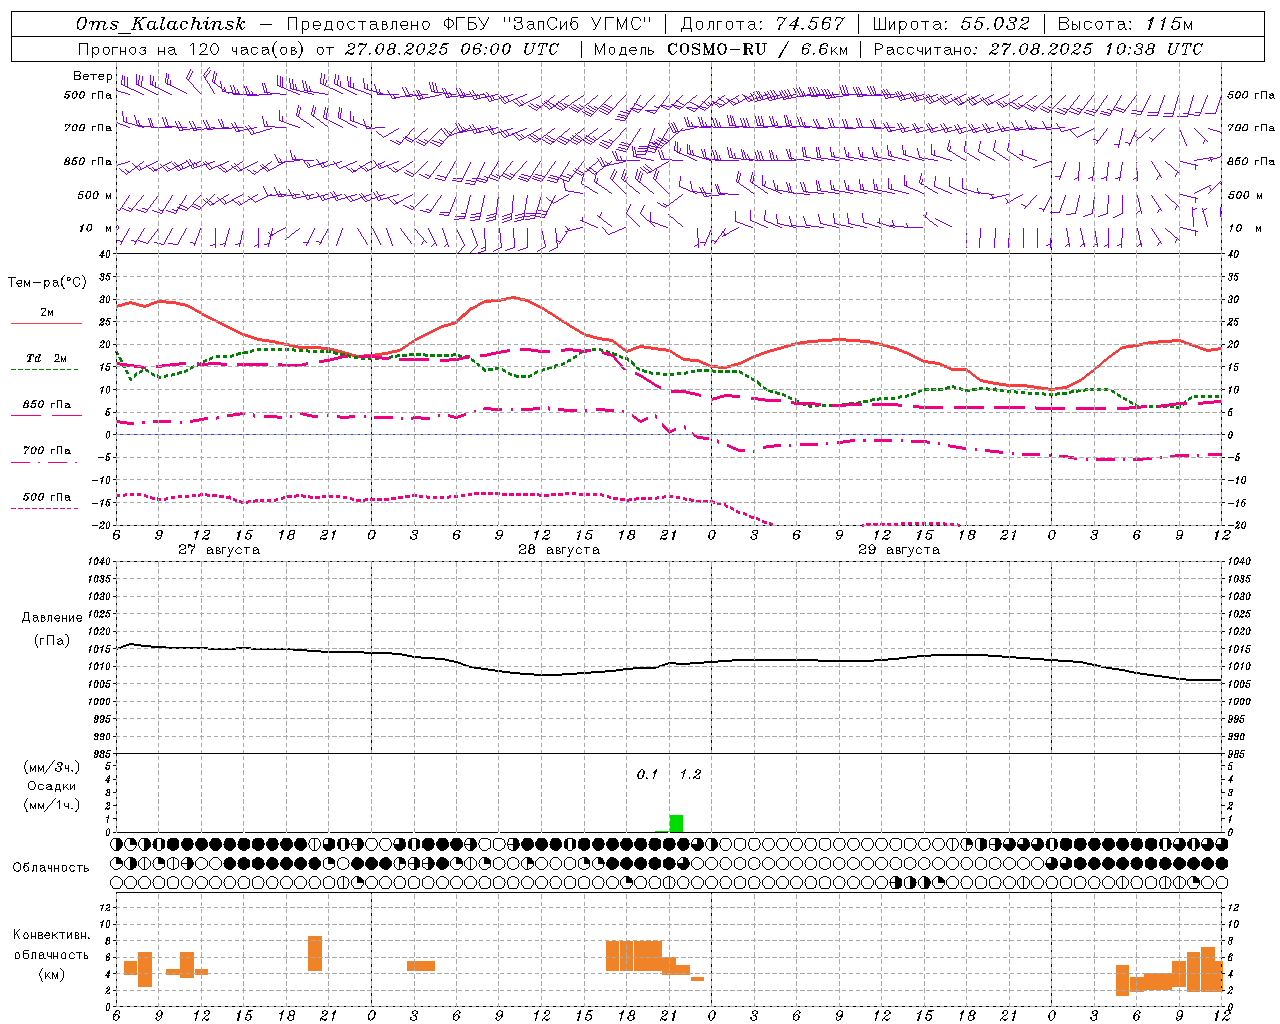Viewport: 1280px width, 1024px height.
Task: Select the model name COSMO-RU / 6.6км
Action: tap(758, 49)
